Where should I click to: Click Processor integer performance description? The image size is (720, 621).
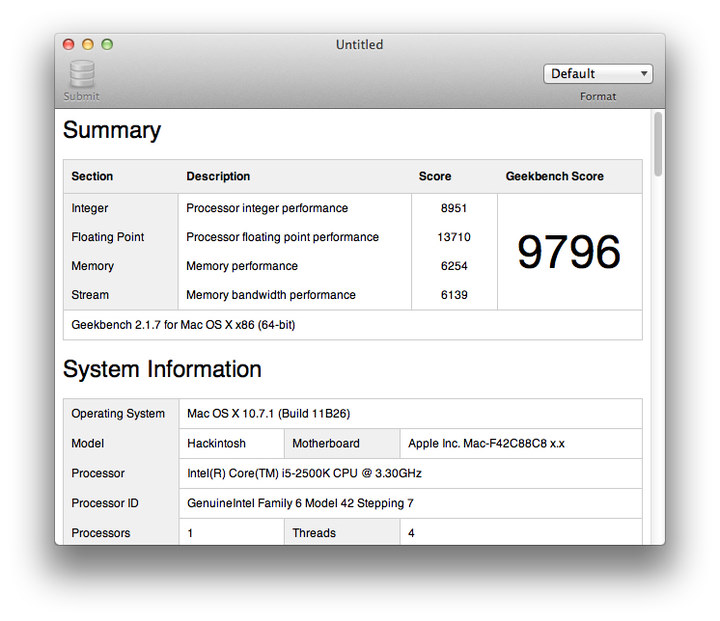pyautogui.click(x=267, y=208)
